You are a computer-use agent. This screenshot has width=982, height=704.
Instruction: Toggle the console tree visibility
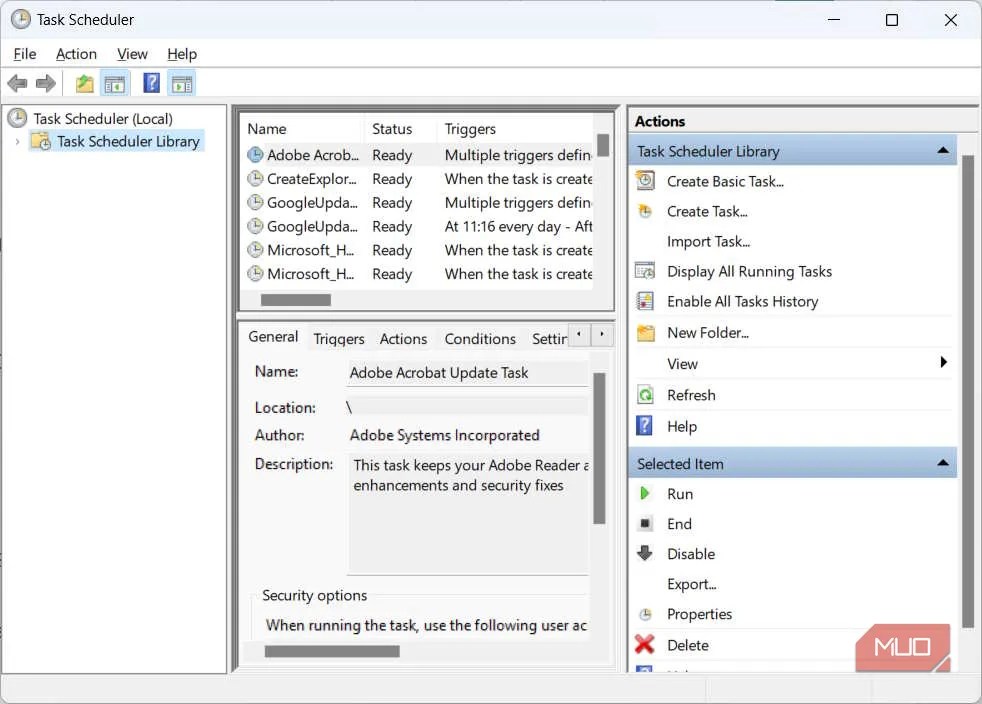click(115, 83)
